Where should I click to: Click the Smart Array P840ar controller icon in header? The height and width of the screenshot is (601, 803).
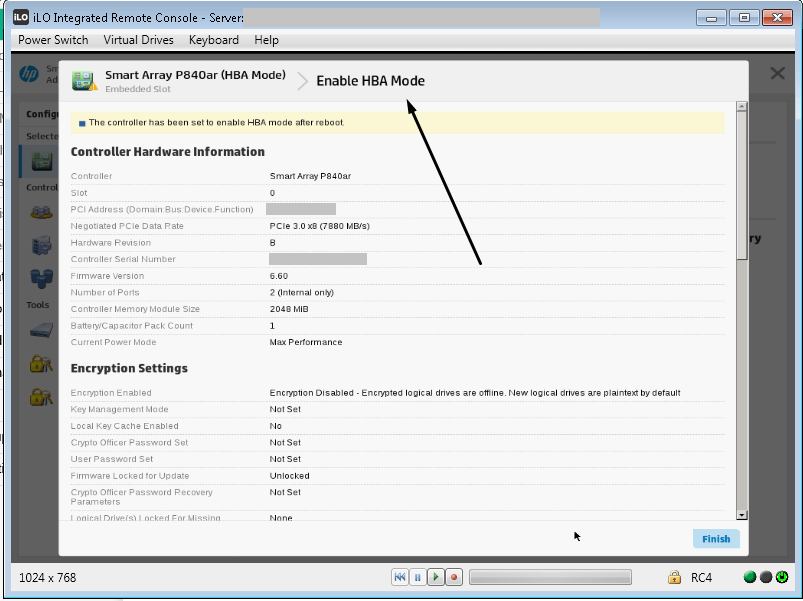pos(84,80)
